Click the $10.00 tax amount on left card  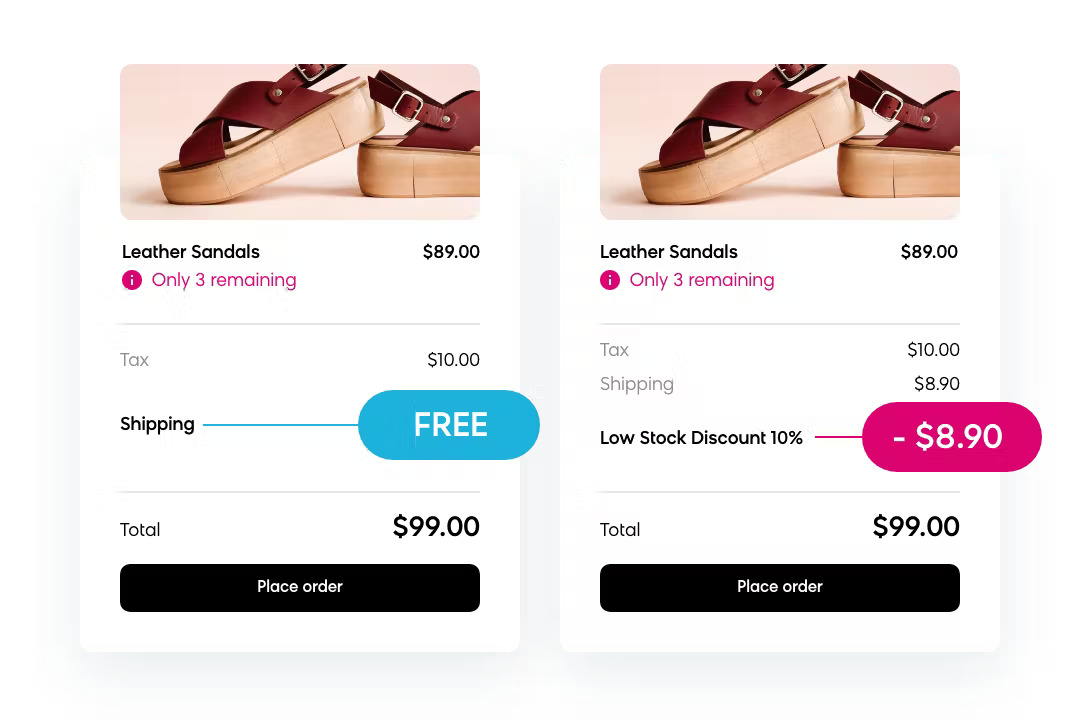453,360
